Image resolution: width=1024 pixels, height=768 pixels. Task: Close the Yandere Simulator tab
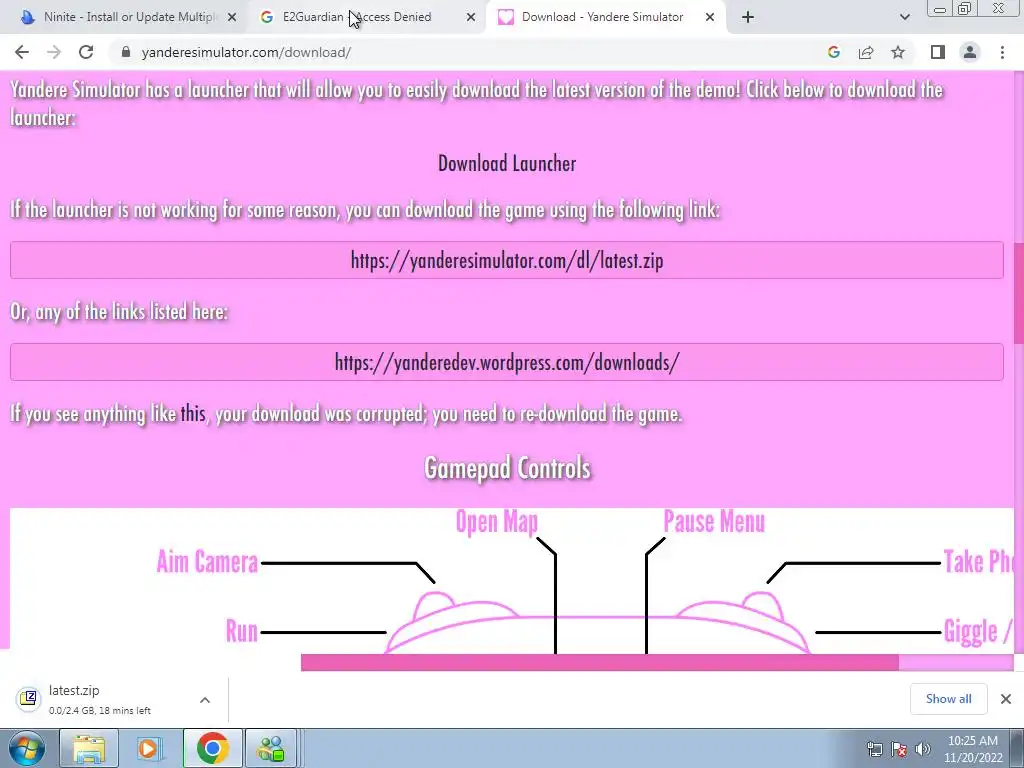click(x=710, y=18)
